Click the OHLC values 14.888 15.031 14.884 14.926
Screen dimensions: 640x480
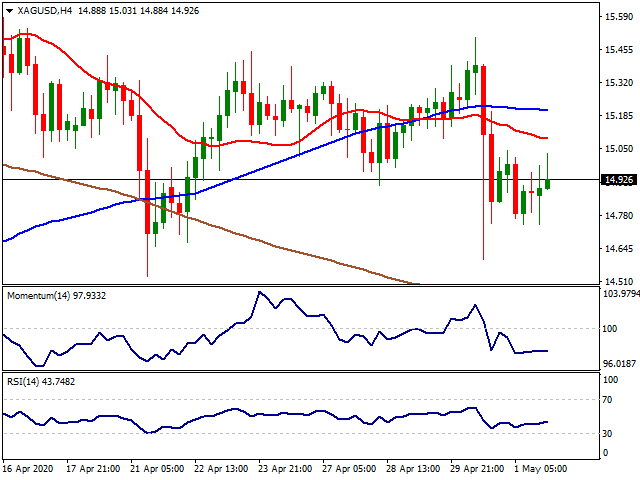[x=138, y=11]
